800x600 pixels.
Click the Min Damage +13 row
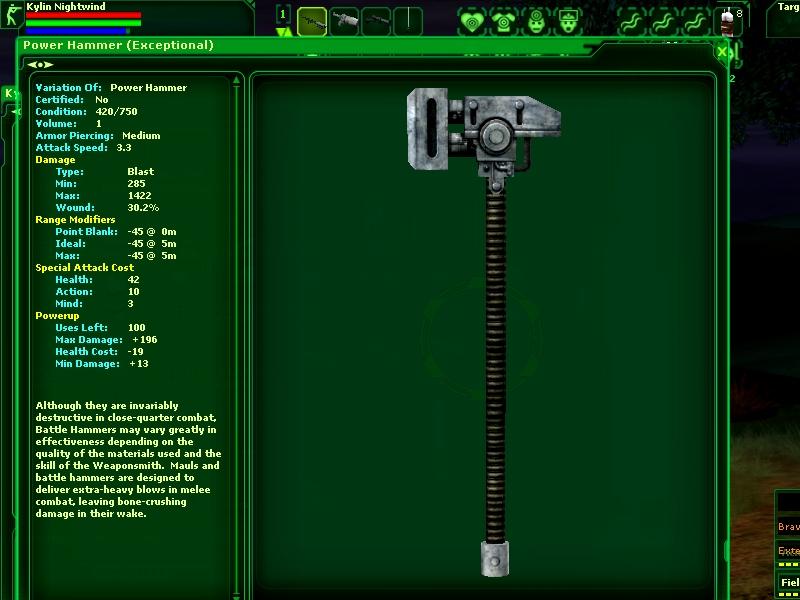102,363
